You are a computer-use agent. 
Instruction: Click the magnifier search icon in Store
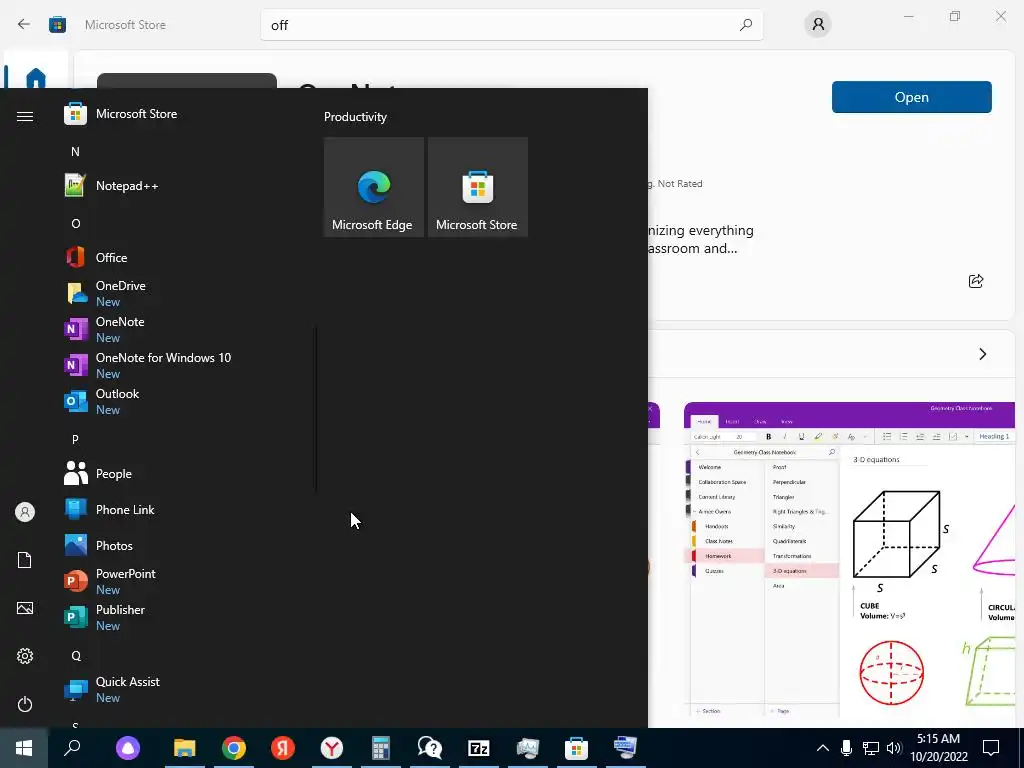tap(746, 25)
